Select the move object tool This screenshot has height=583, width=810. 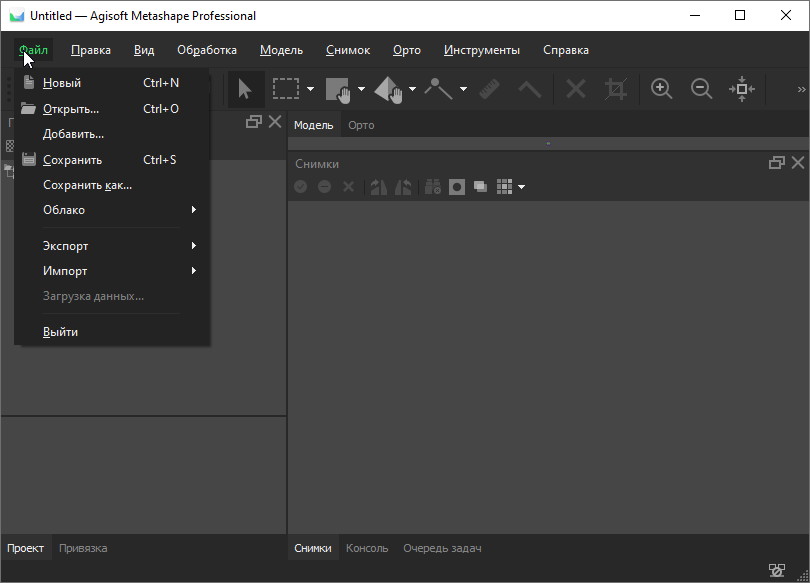point(388,89)
